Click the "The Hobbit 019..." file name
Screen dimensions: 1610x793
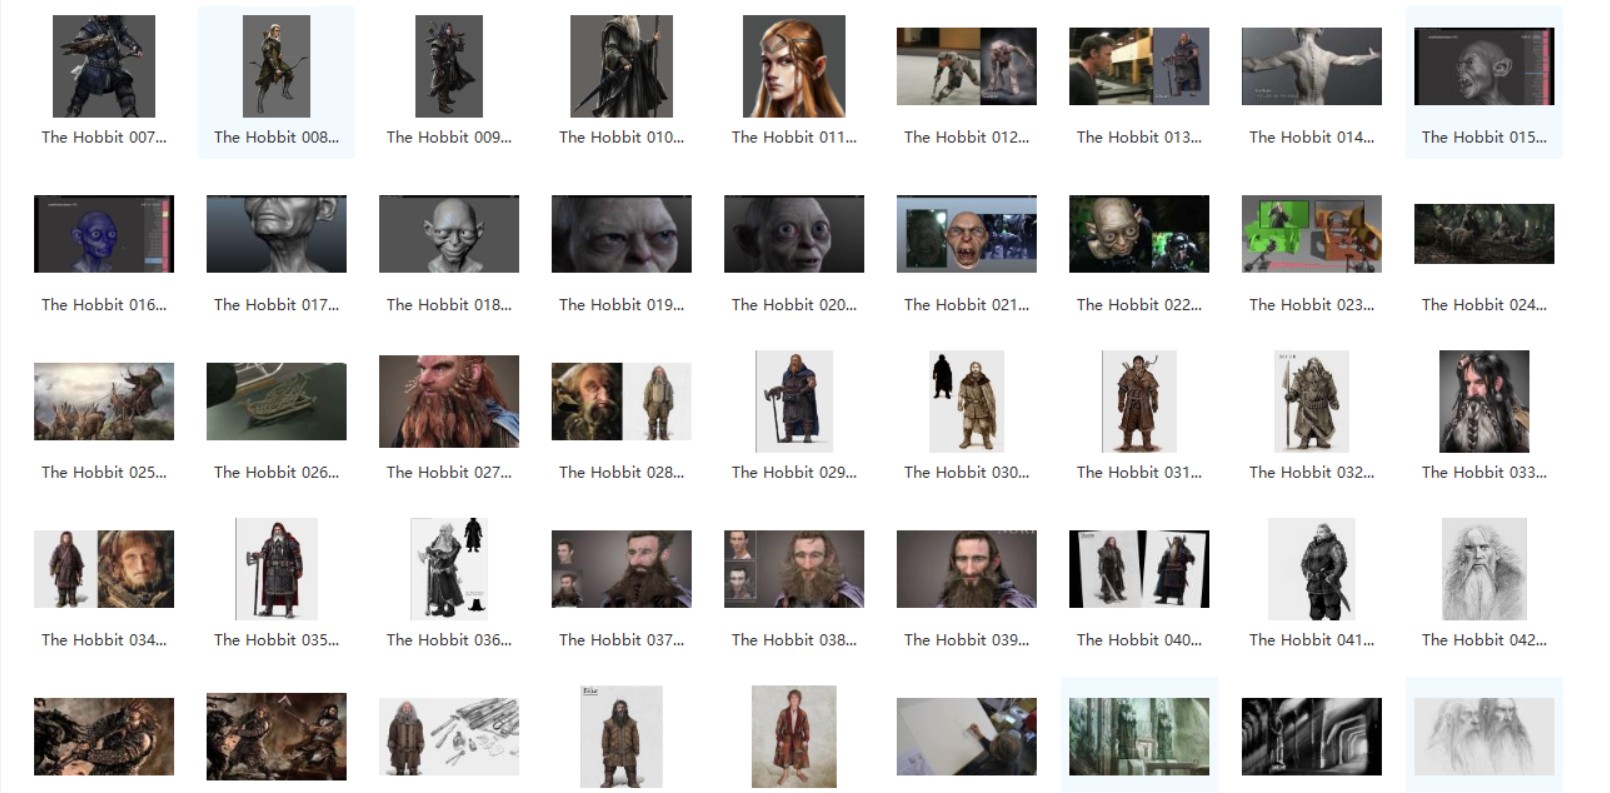pyautogui.click(x=621, y=305)
